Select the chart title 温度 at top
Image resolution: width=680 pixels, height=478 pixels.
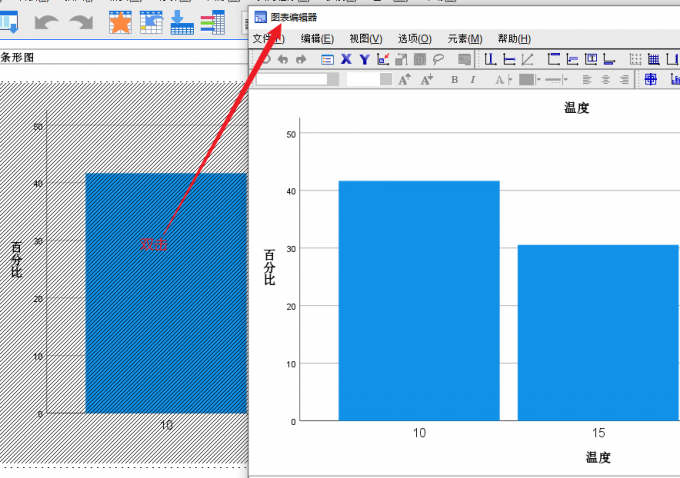[577, 108]
